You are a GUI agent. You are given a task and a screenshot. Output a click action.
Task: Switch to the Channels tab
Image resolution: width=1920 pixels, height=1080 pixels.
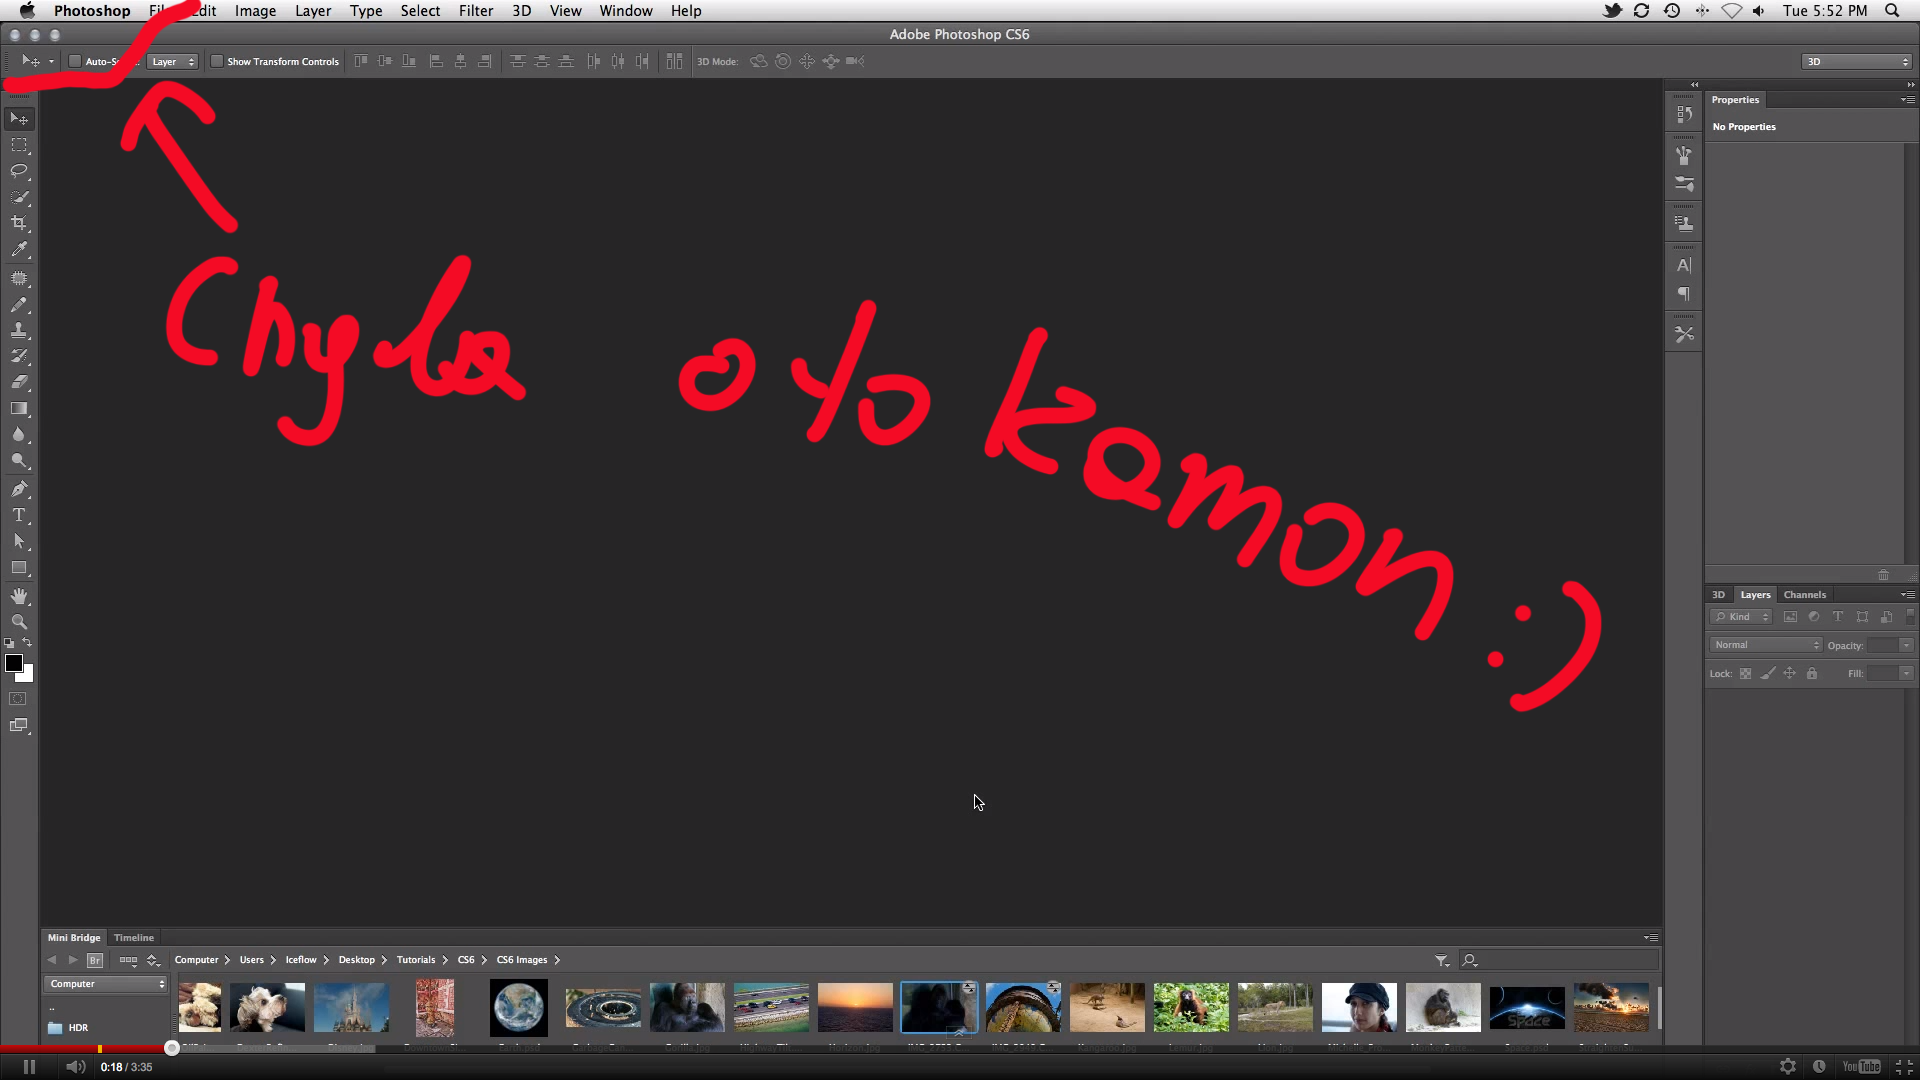pyautogui.click(x=1804, y=595)
